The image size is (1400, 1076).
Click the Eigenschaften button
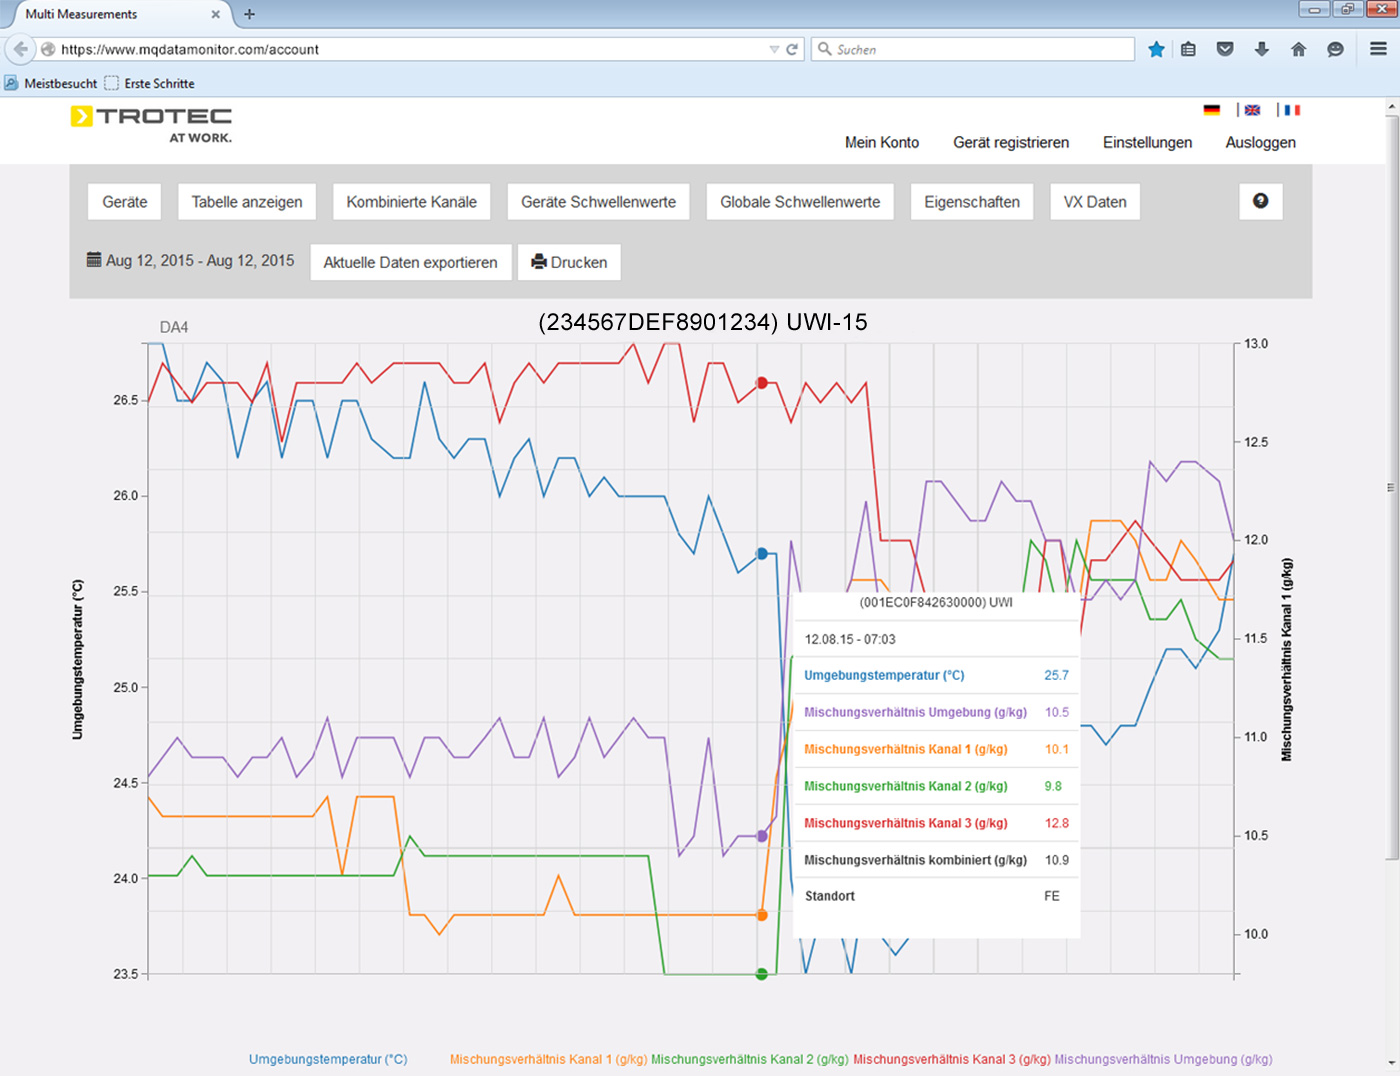[x=972, y=201]
